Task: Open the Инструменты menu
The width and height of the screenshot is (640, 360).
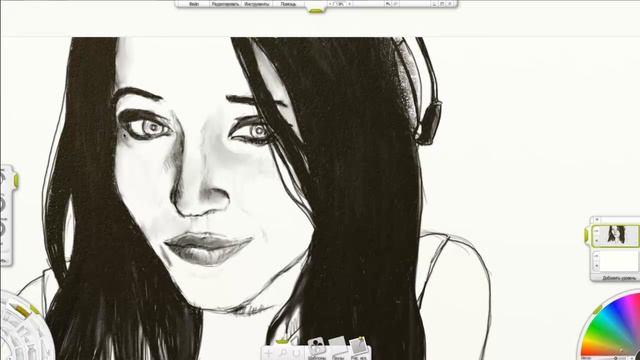Action: (x=257, y=4)
